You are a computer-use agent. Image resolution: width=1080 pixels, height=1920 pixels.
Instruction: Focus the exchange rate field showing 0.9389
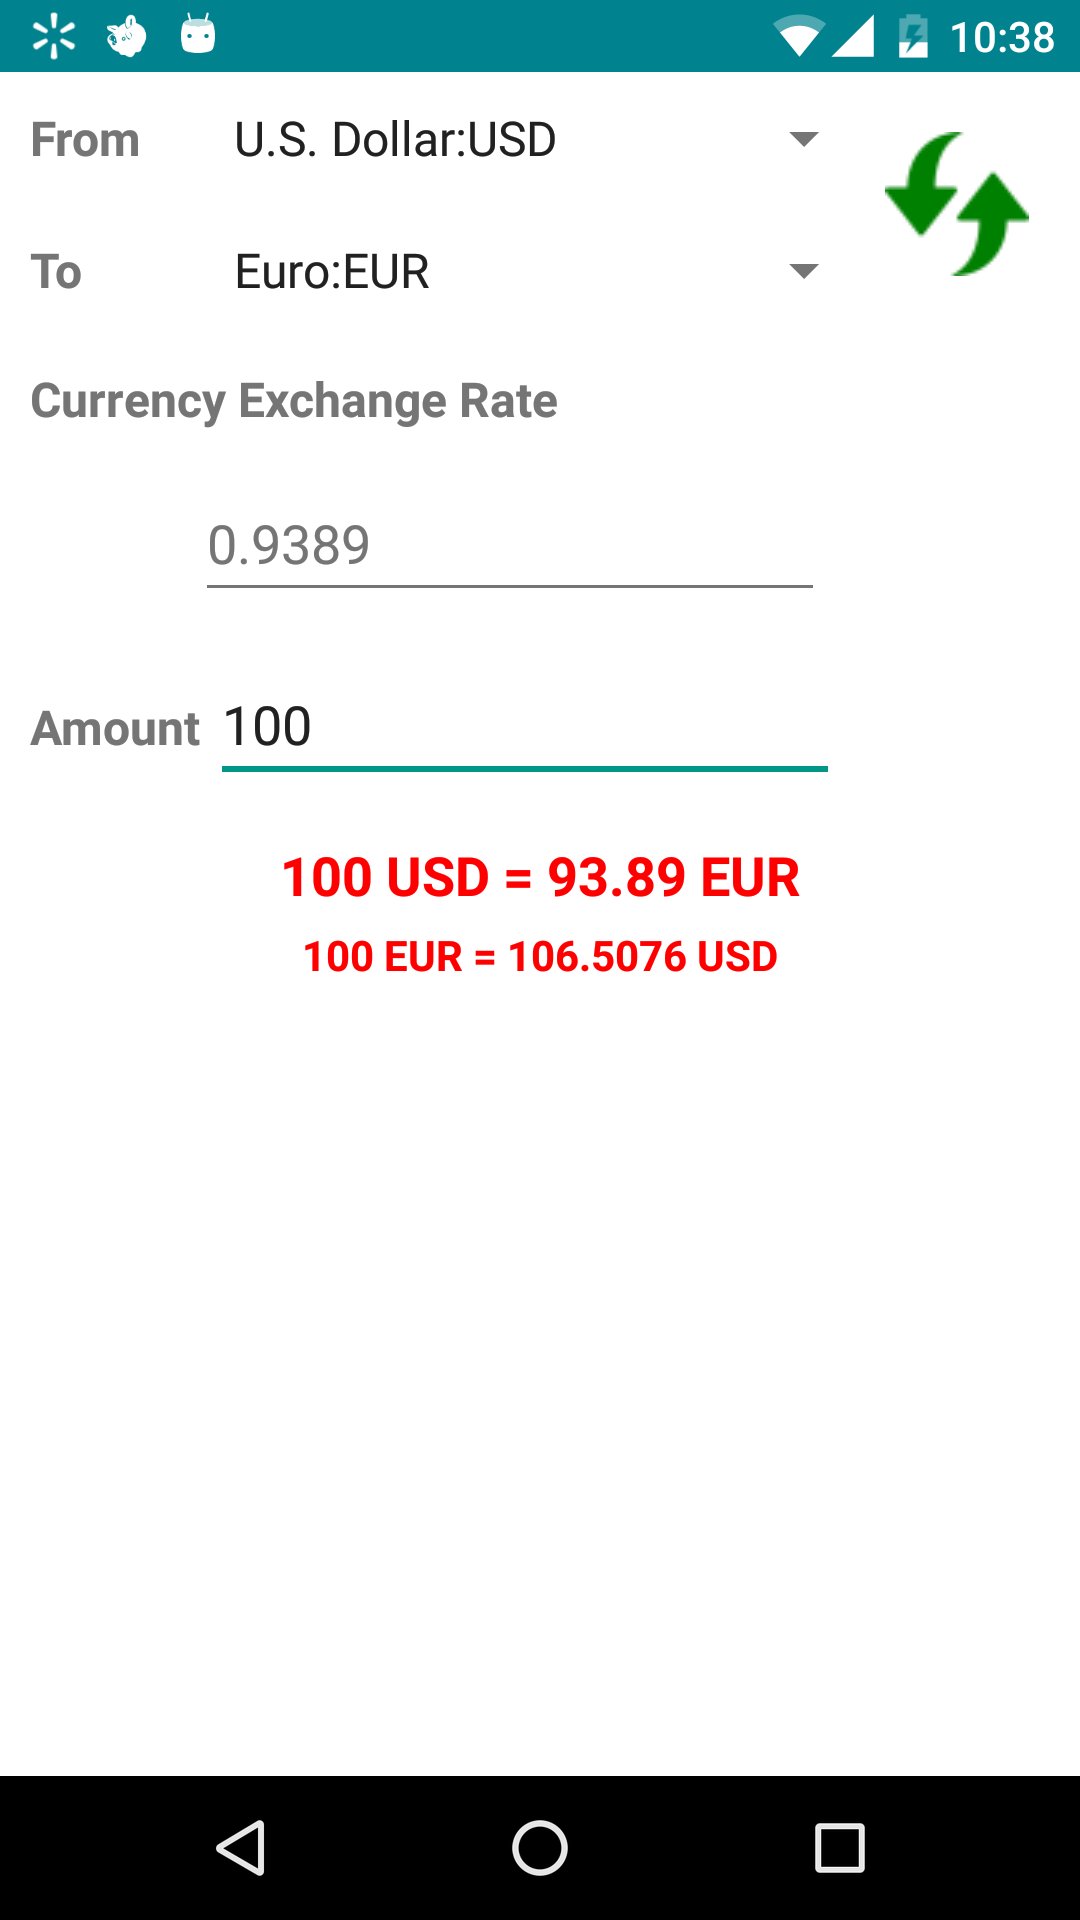pos(510,546)
